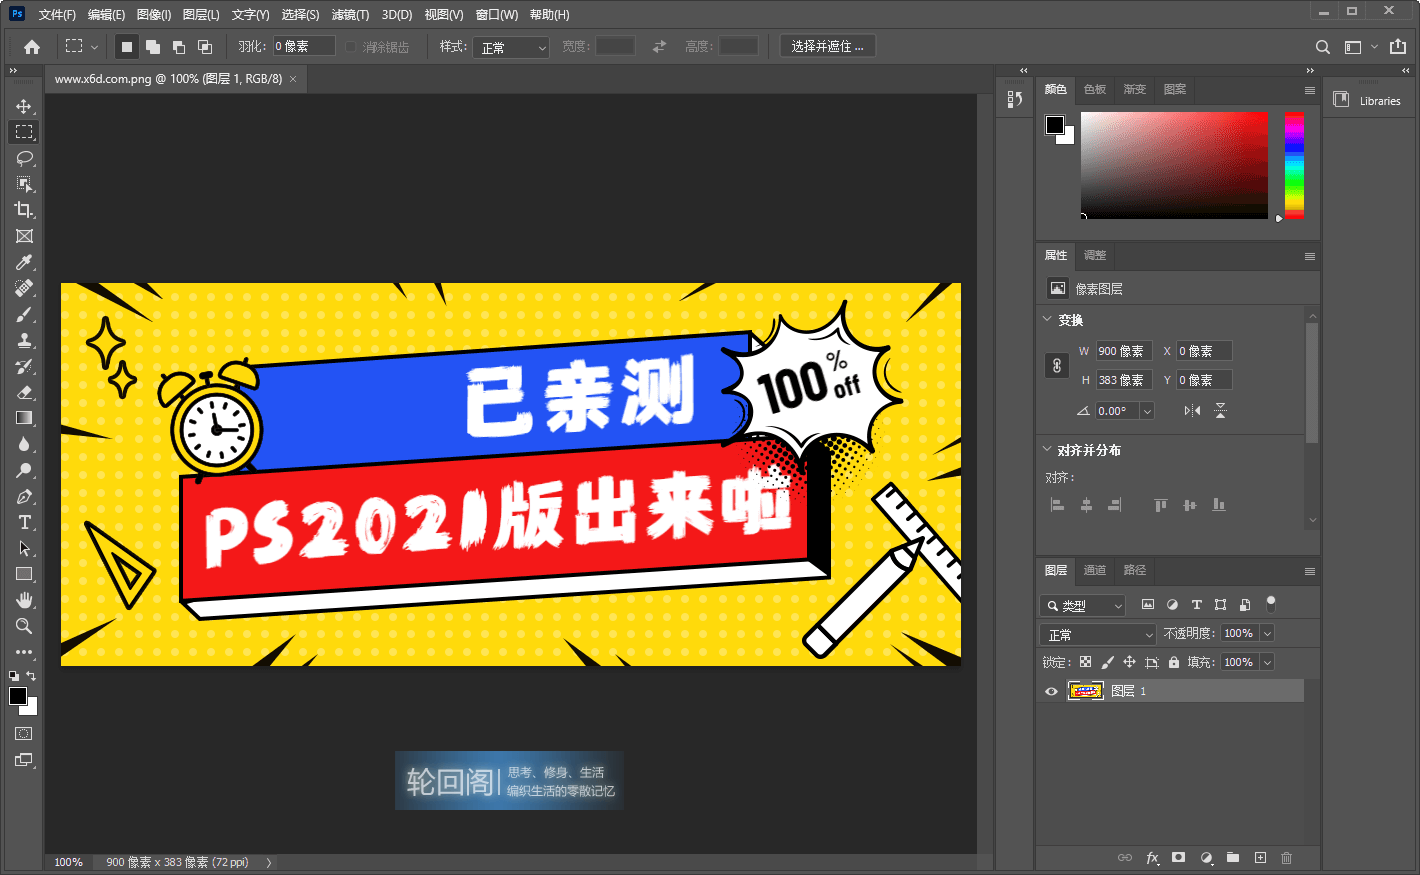1420x875 pixels.
Task: Select the Move tool
Action: click(24, 106)
